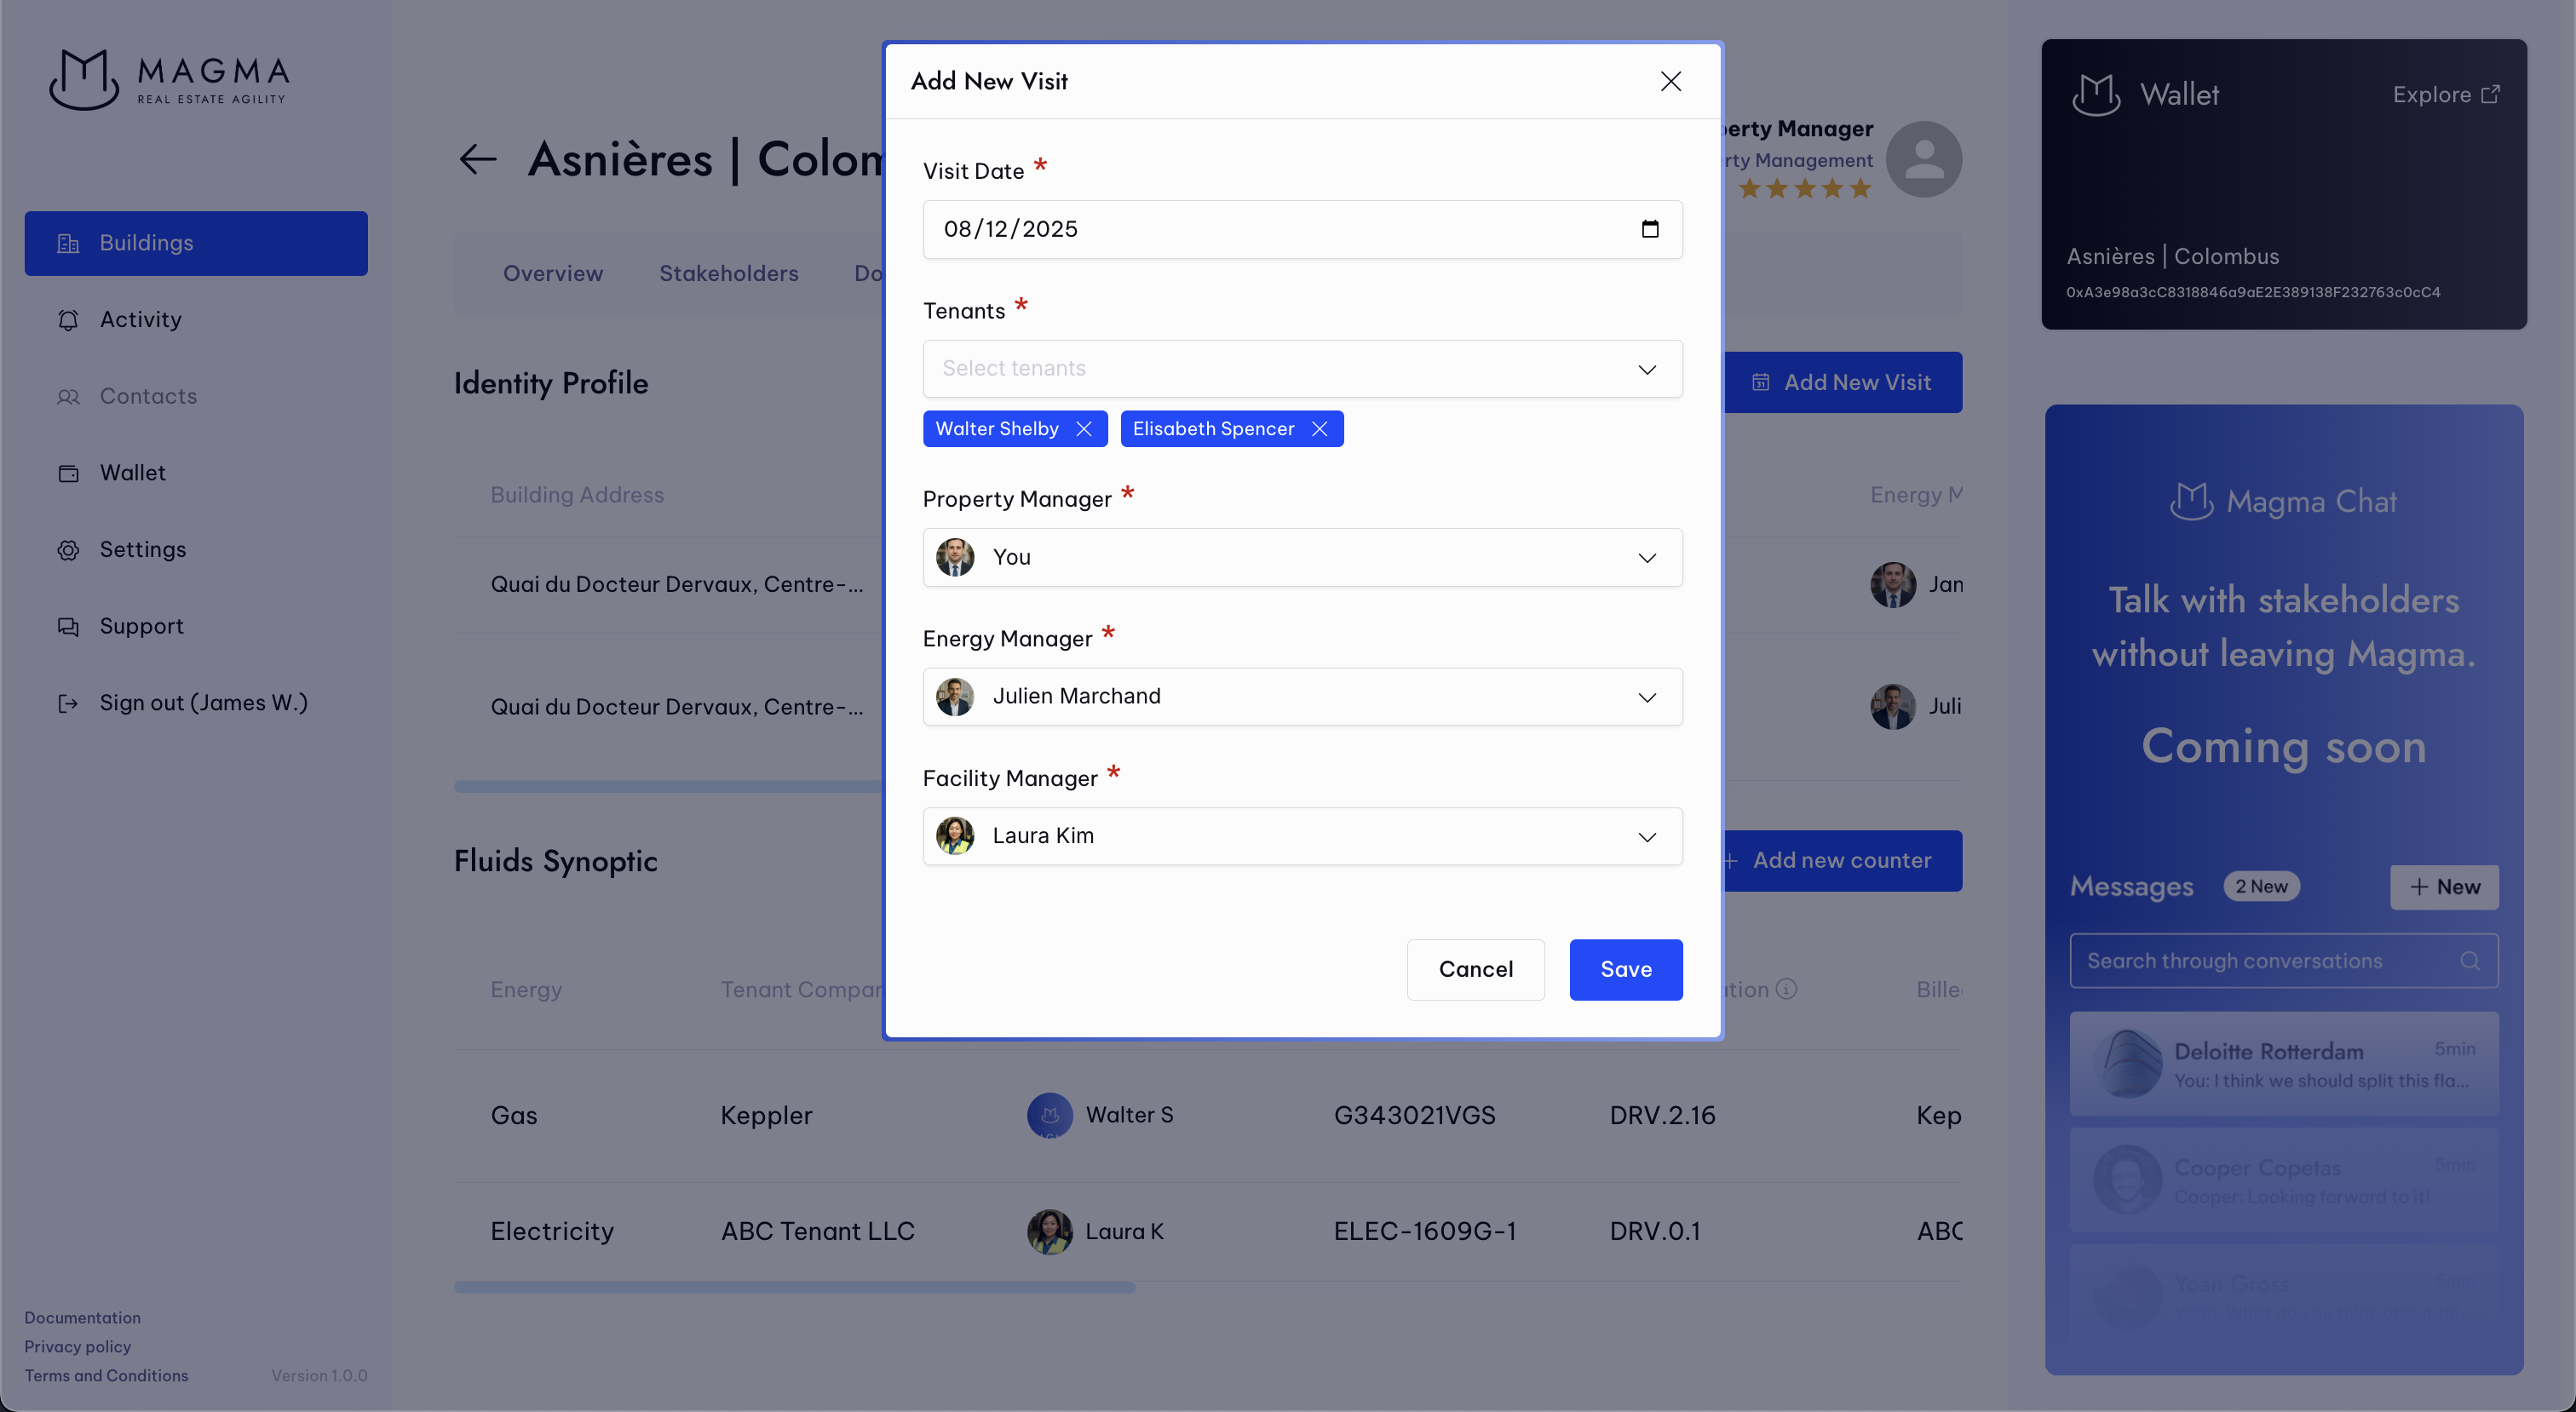
Task: Click the Explore external link icon
Action: click(2490, 94)
